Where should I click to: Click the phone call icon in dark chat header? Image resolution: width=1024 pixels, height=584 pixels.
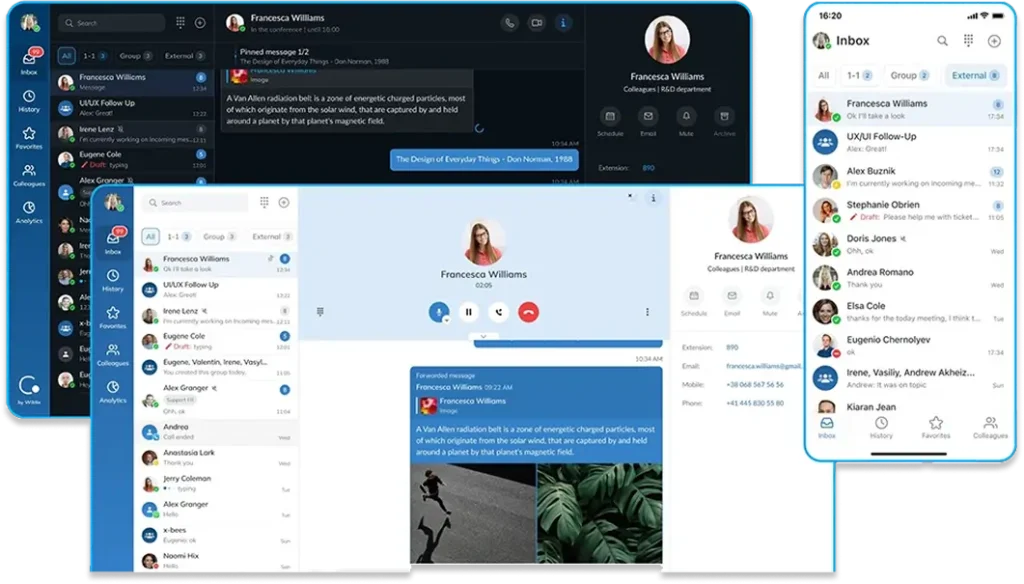click(510, 23)
